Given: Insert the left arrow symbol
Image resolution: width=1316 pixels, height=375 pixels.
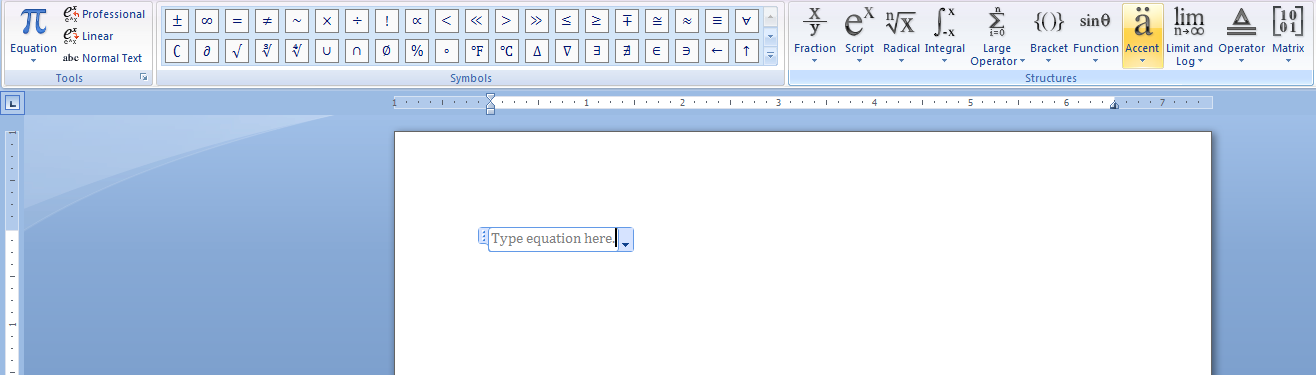Looking at the screenshot, I should pos(717,51).
